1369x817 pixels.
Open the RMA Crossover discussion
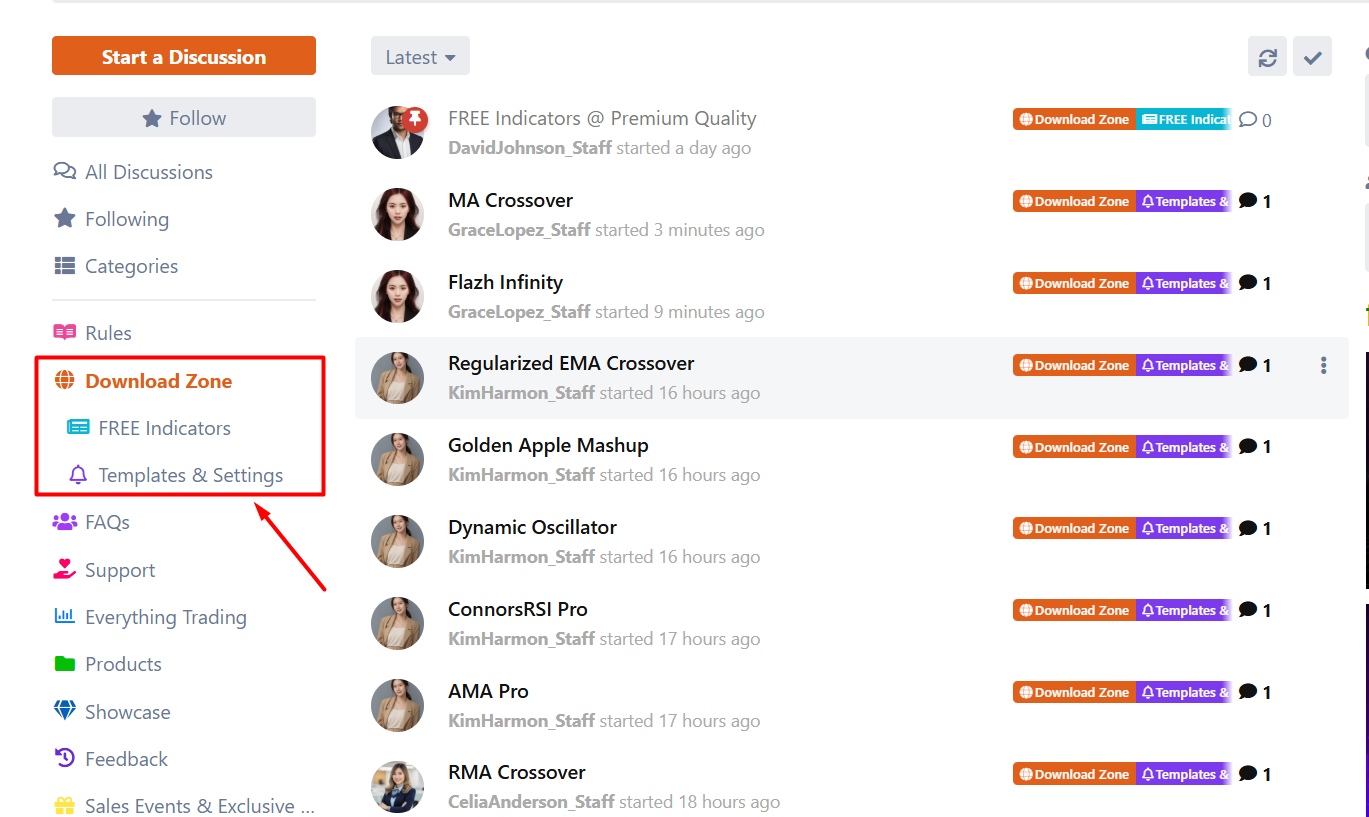tap(517, 772)
